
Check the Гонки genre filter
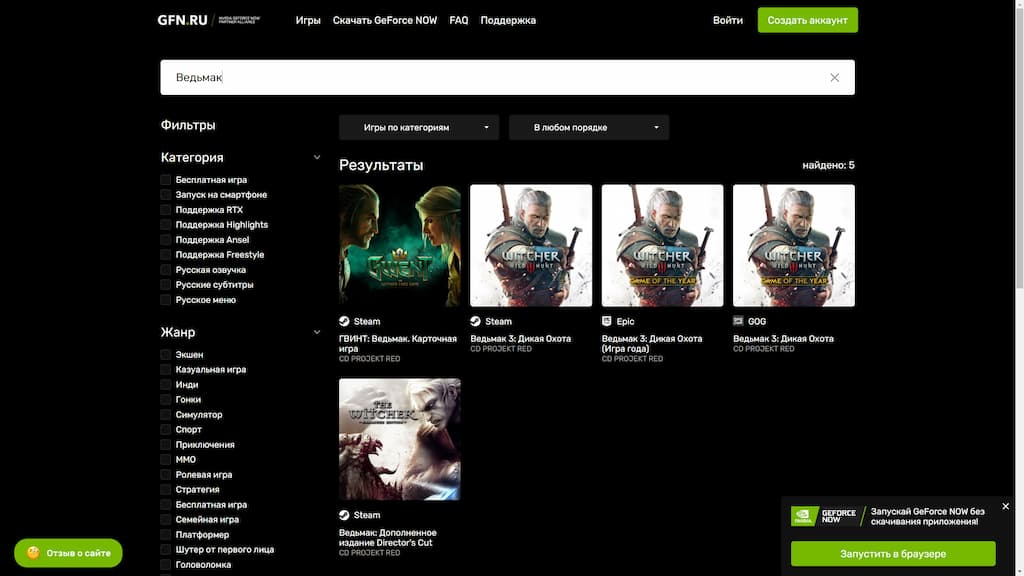click(x=166, y=400)
